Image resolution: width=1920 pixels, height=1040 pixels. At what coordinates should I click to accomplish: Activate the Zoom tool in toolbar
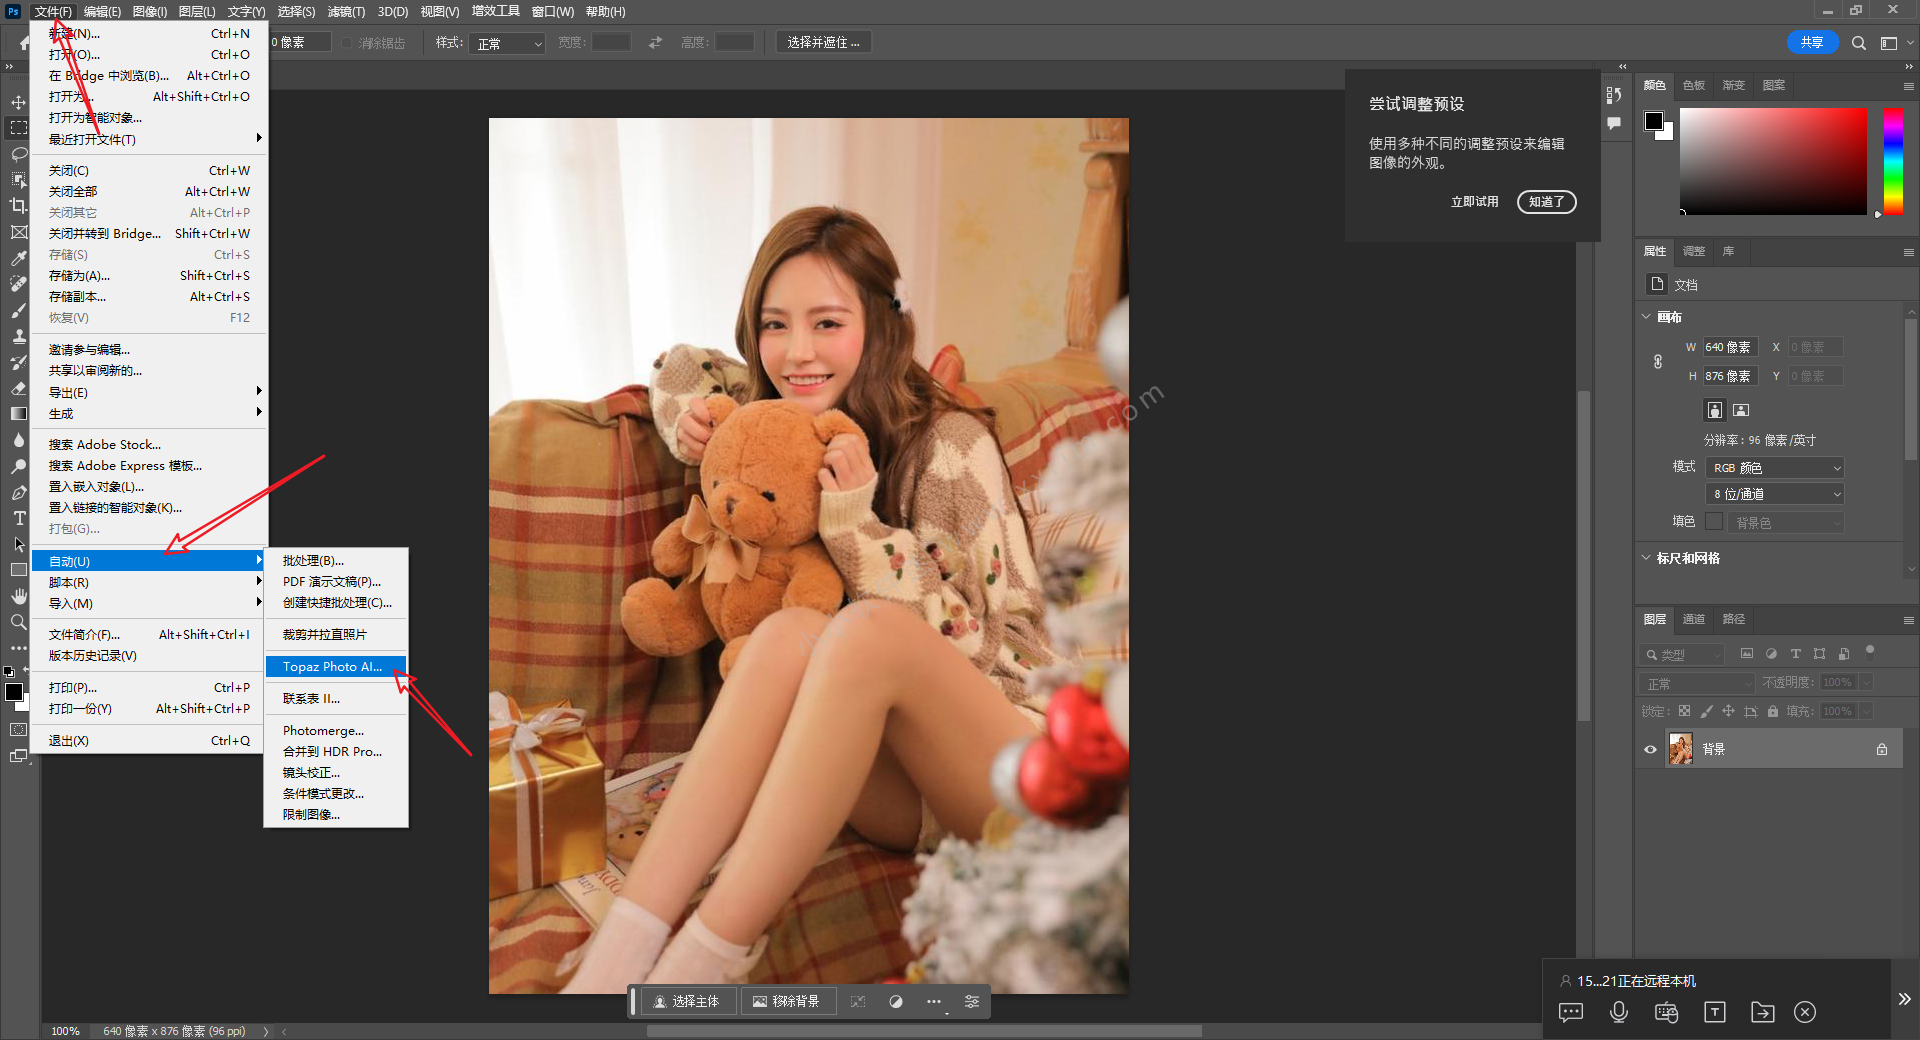(x=18, y=622)
